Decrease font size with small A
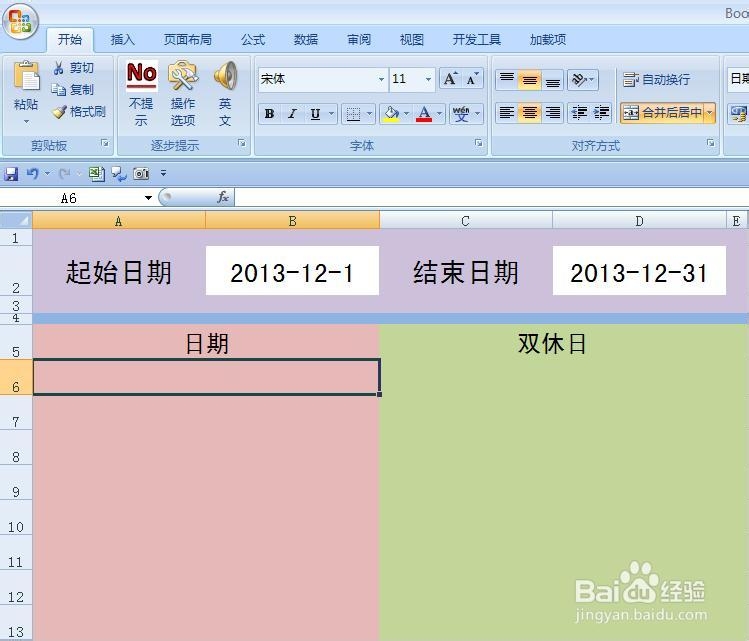Image resolution: width=749 pixels, height=641 pixels. (472, 79)
